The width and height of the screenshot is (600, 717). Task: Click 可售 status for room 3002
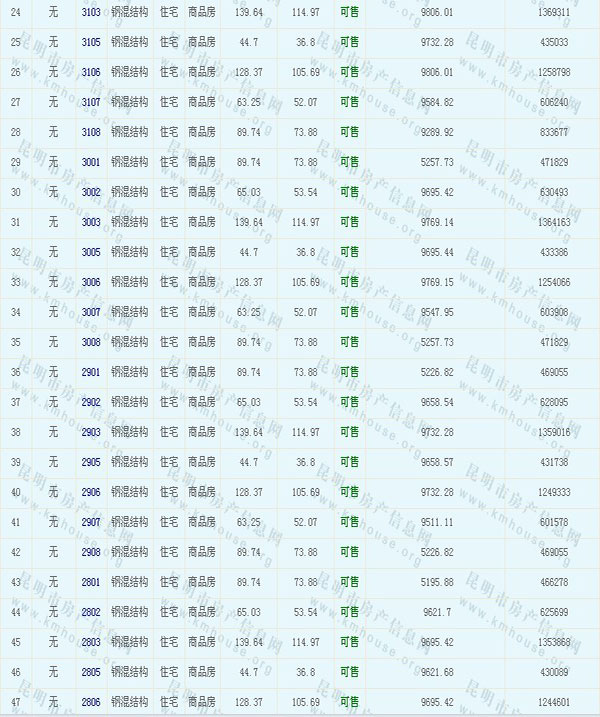[350, 192]
